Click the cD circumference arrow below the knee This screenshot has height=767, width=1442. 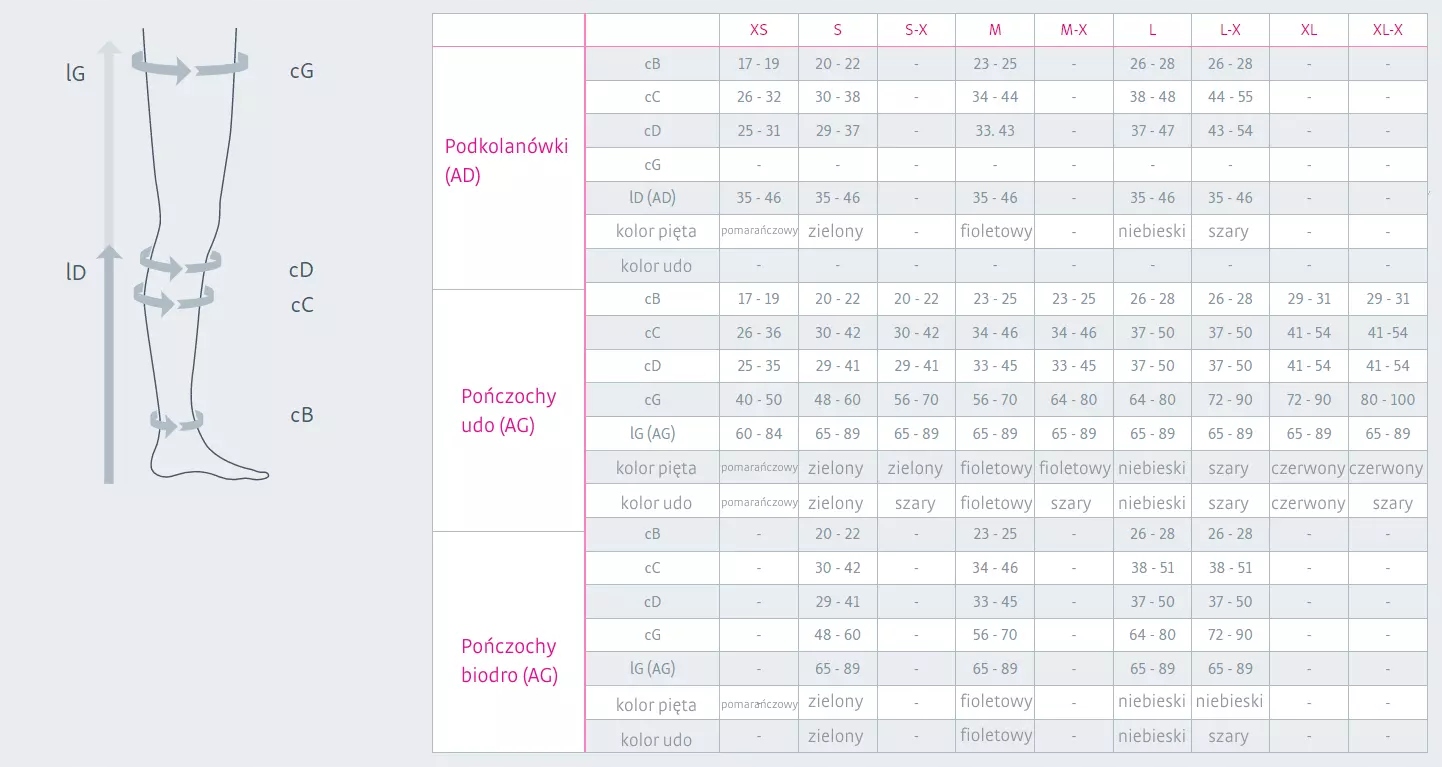180,265
